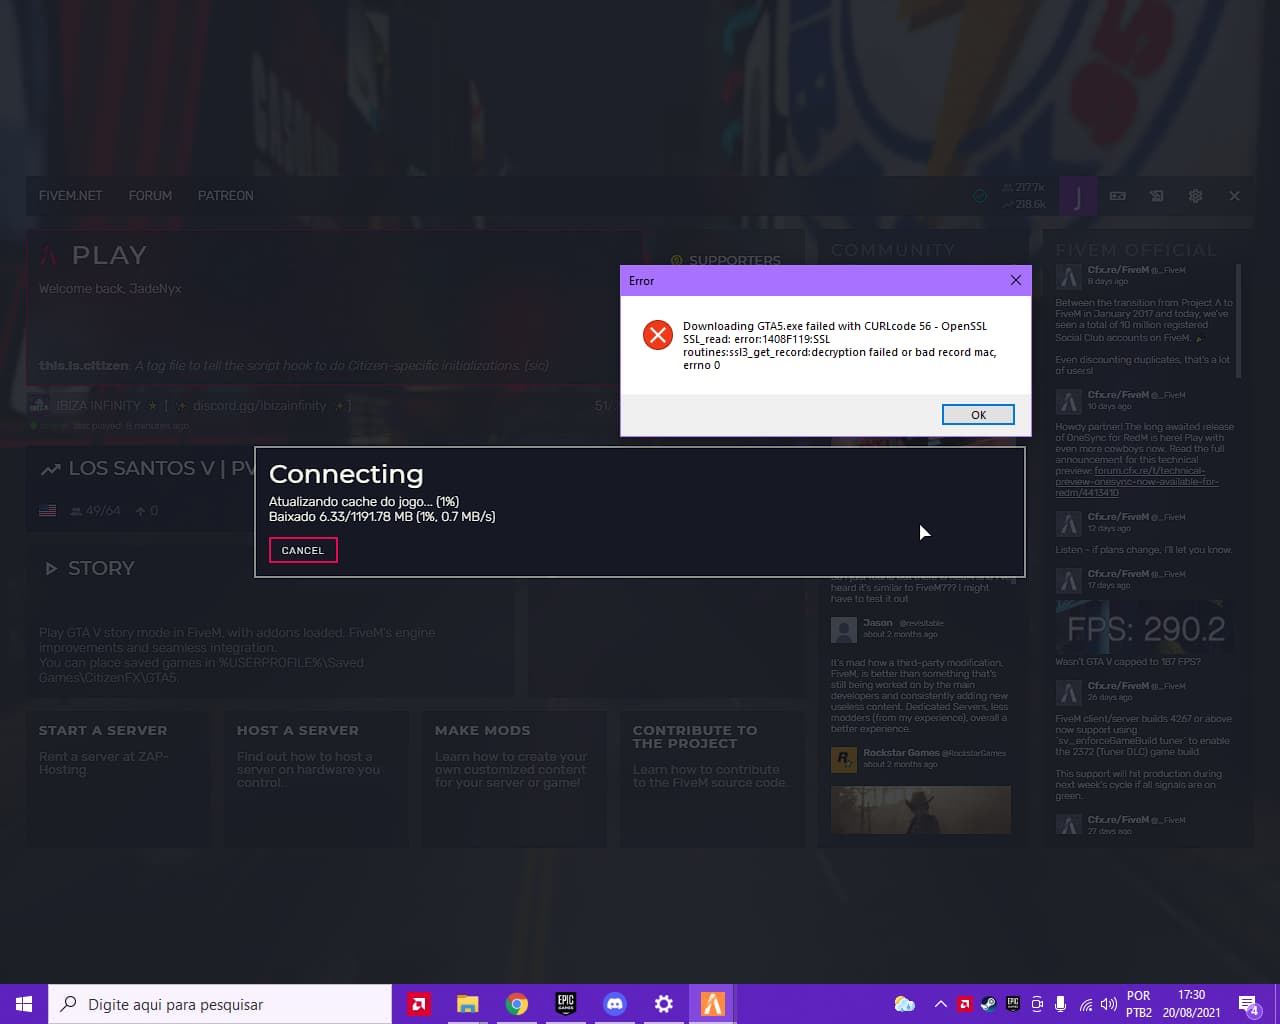
Task: Open AMD Radeon Software from taskbar
Action: (419, 1004)
